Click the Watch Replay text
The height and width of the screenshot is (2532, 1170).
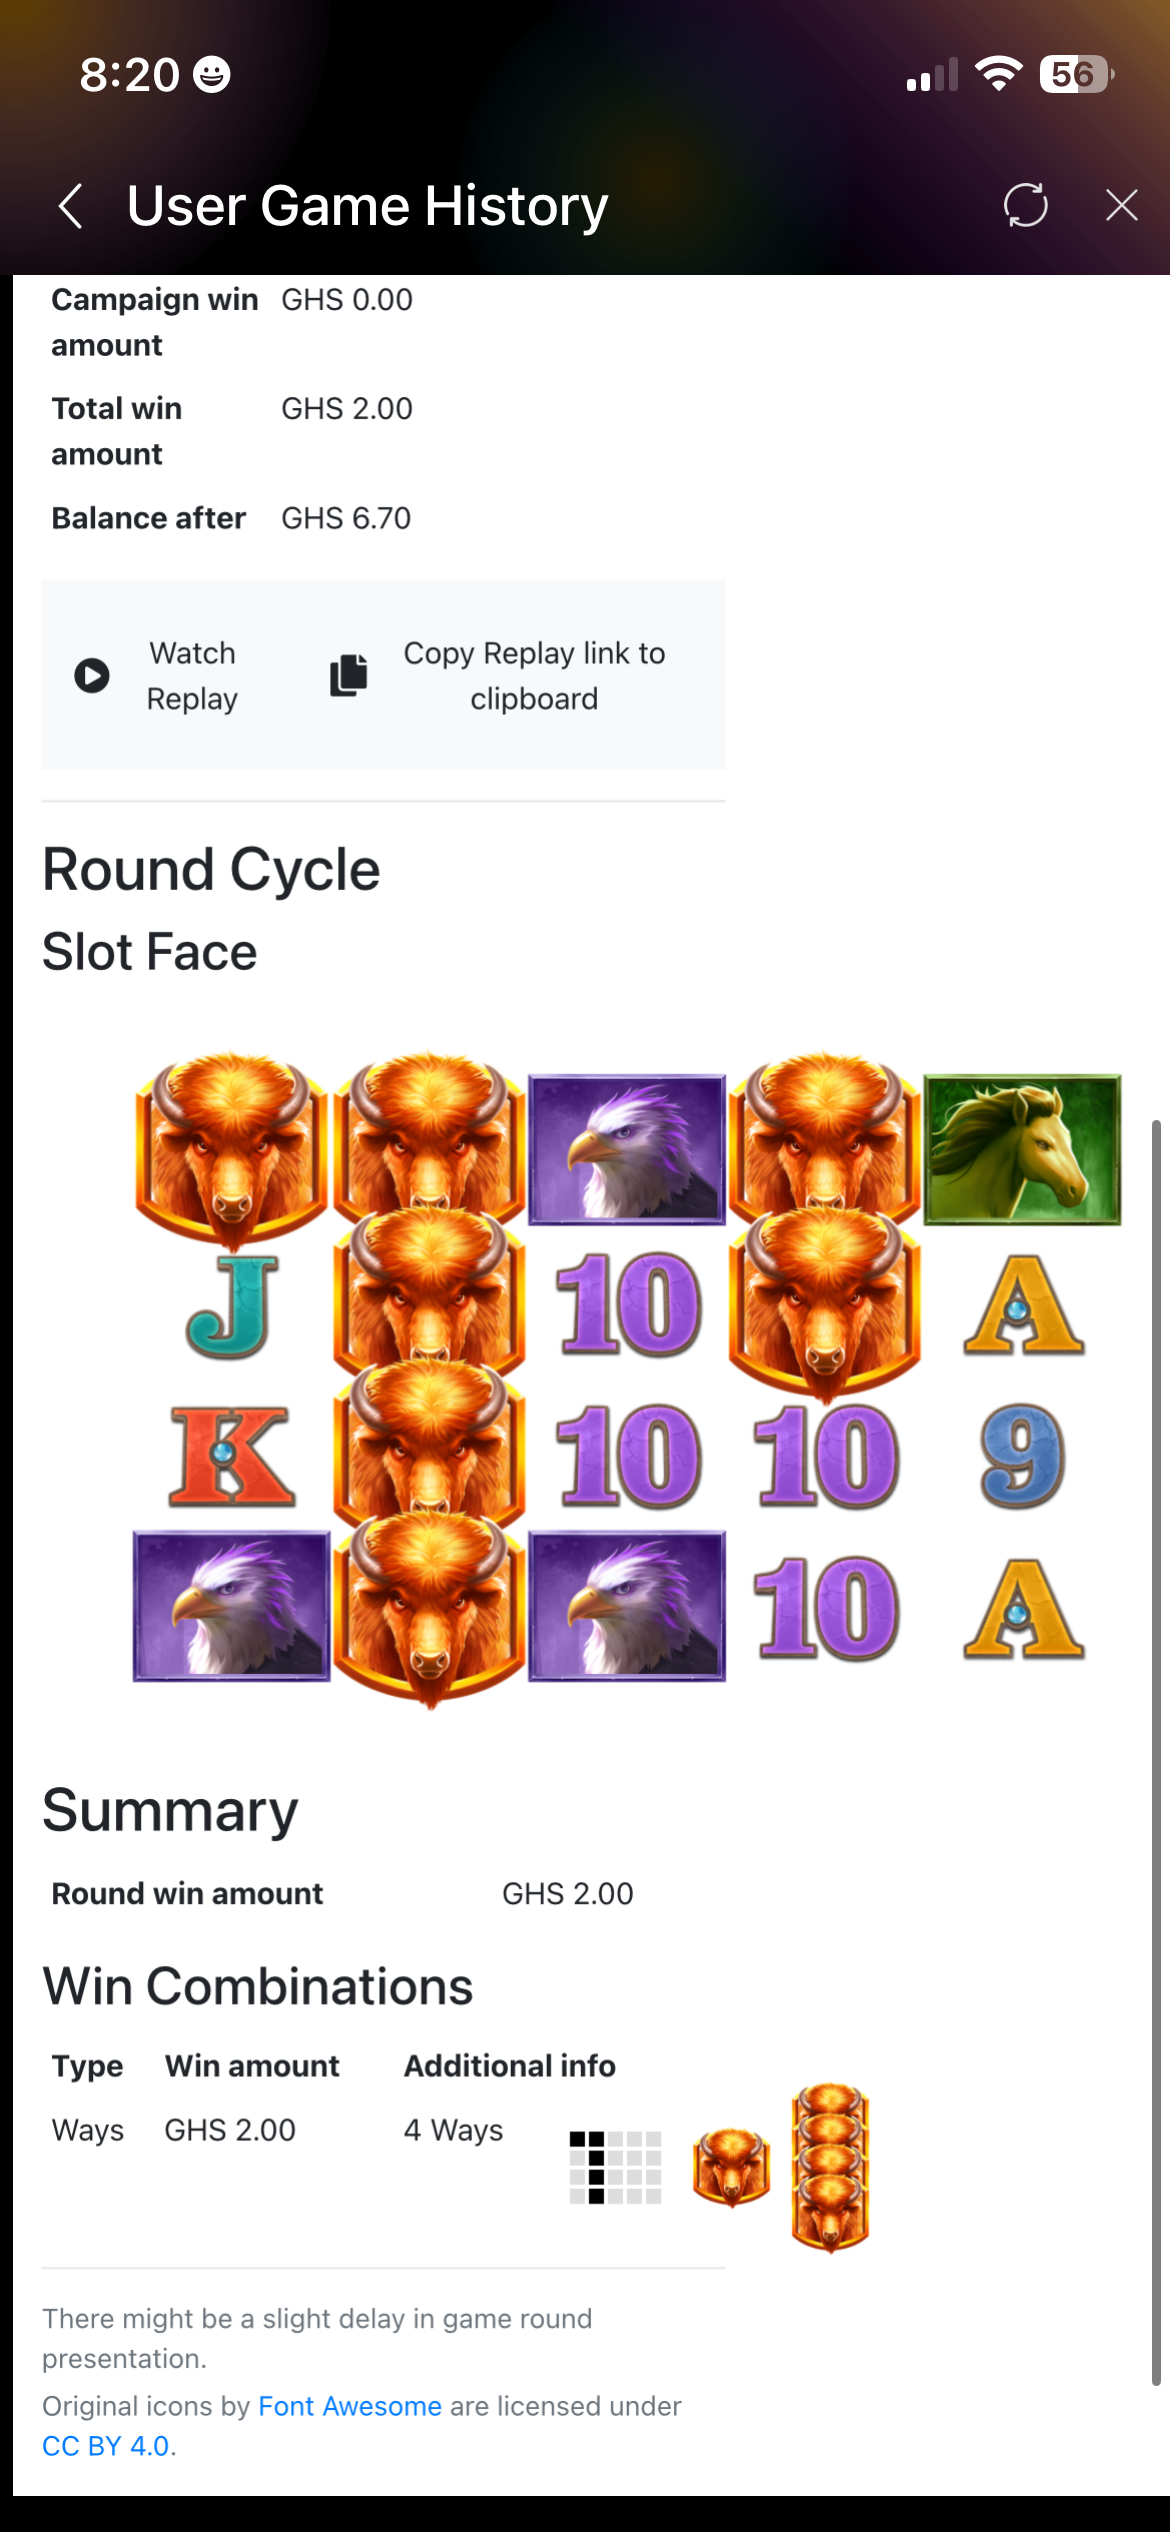pos(192,675)
